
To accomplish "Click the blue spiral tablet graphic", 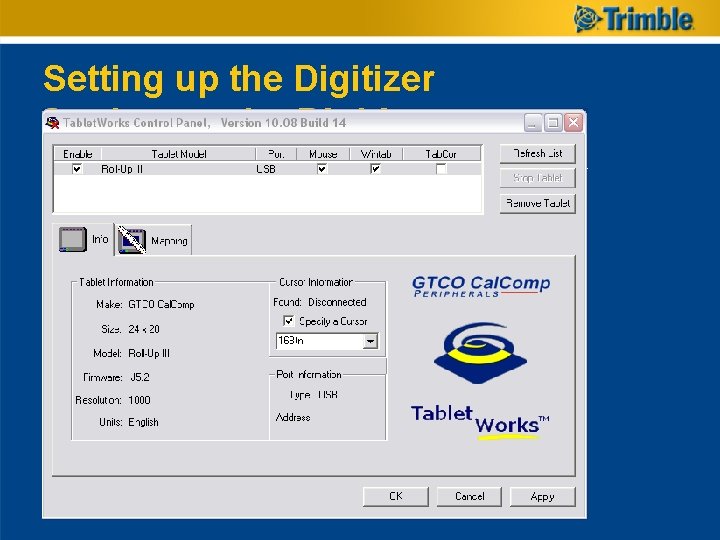I will [x=481, y=353].
